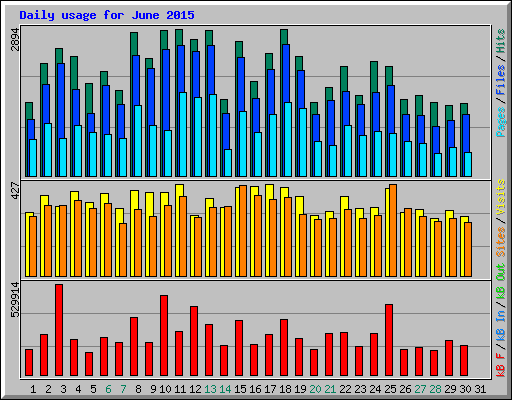Click the 'Daily usage for June 2015' title
Viewport: 512px width, 400px height.
(x=107, y=15)
